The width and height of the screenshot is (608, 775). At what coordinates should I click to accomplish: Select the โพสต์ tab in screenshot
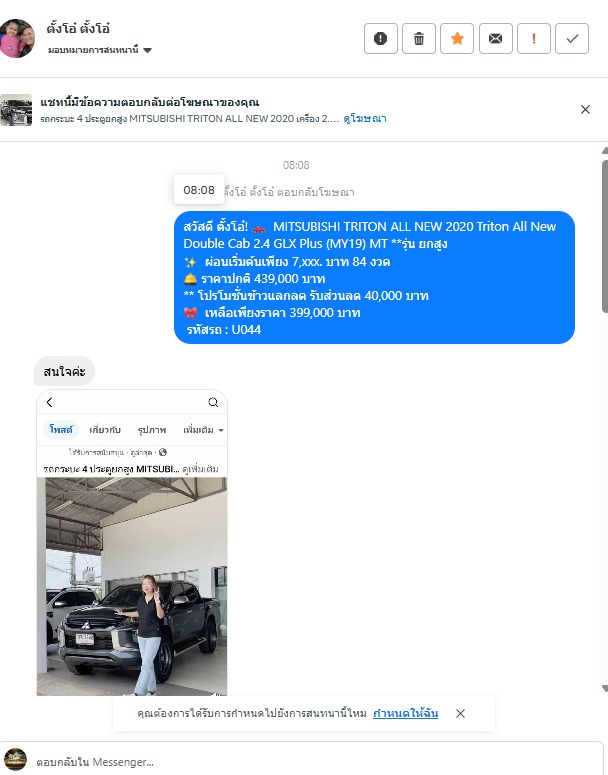pyautogui.click(x=61, y=430)
